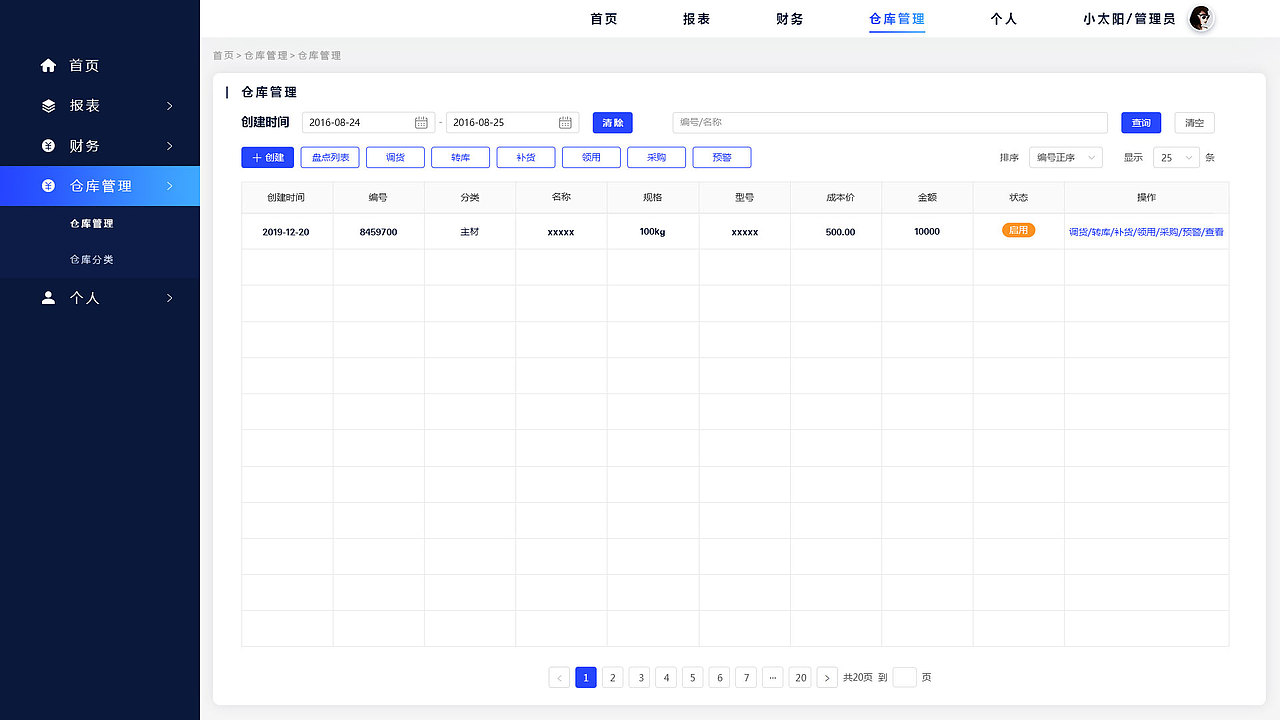Image resolution: width=1280 pixels, height=720 pixels.
Task: Go to page 2 in the pagination
Action: pos(613,677)
